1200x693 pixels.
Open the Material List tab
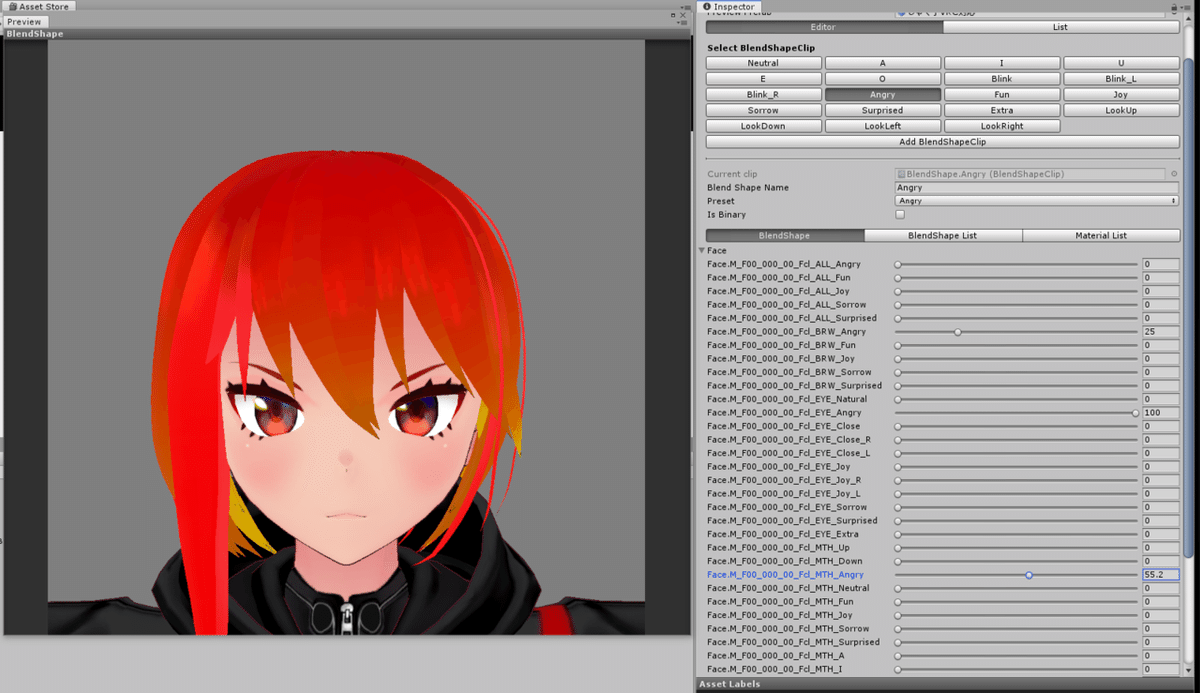(x=1101, y=236)
